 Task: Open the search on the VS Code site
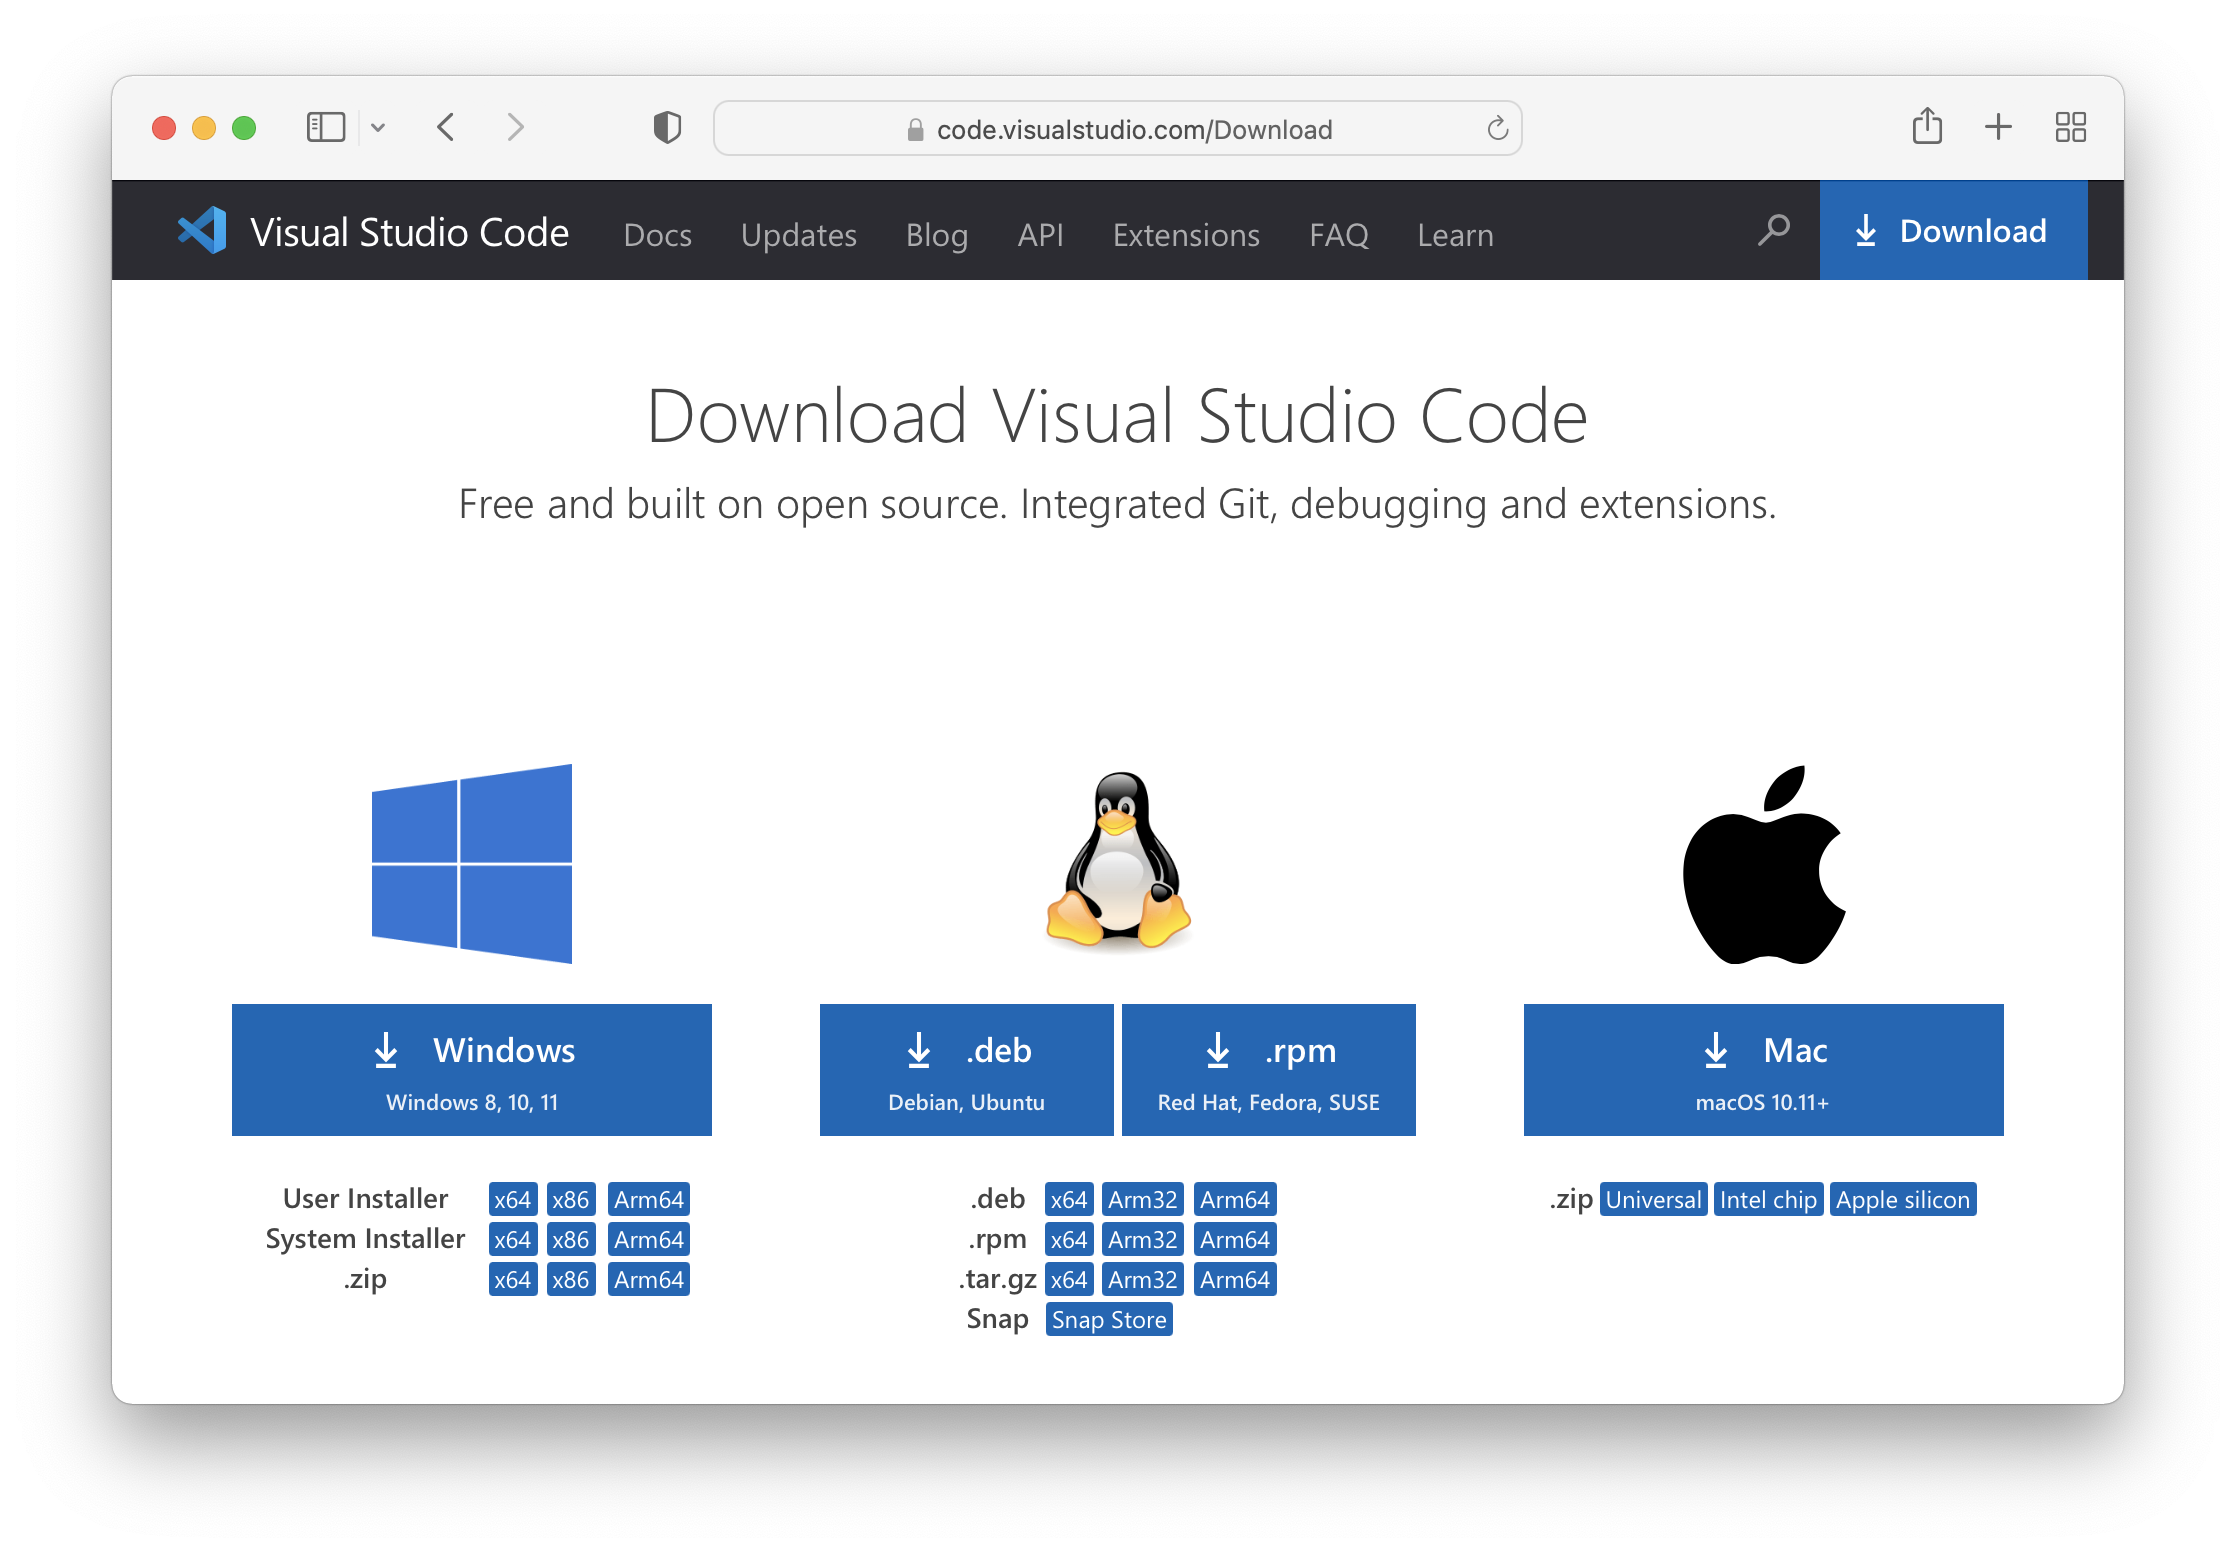pyautogui.click(x=1773, y=230)
